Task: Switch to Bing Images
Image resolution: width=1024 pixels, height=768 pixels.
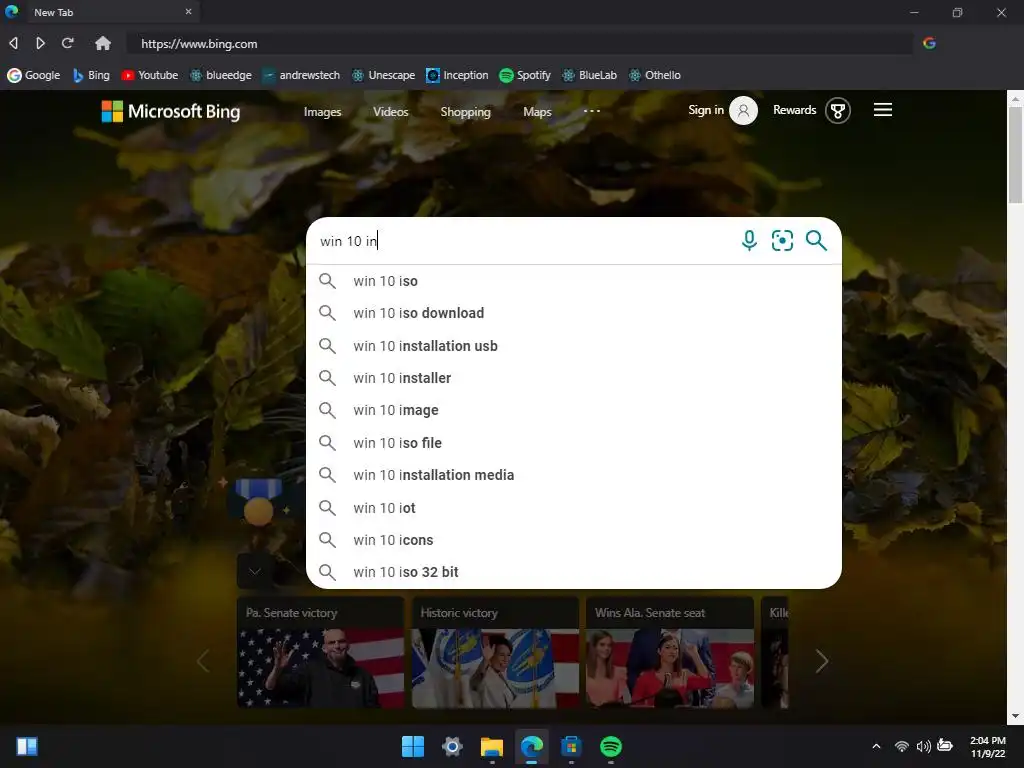Action: coord(323,112)
